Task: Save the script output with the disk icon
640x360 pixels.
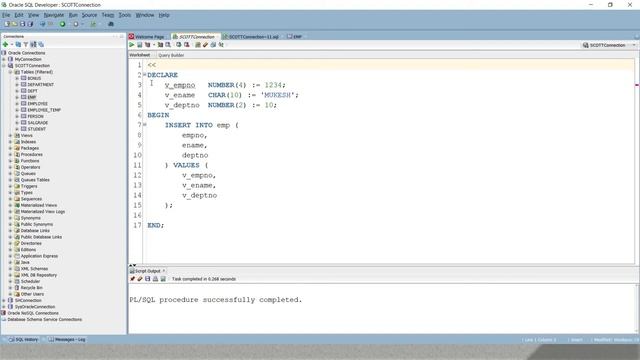Action: (148, 279)
